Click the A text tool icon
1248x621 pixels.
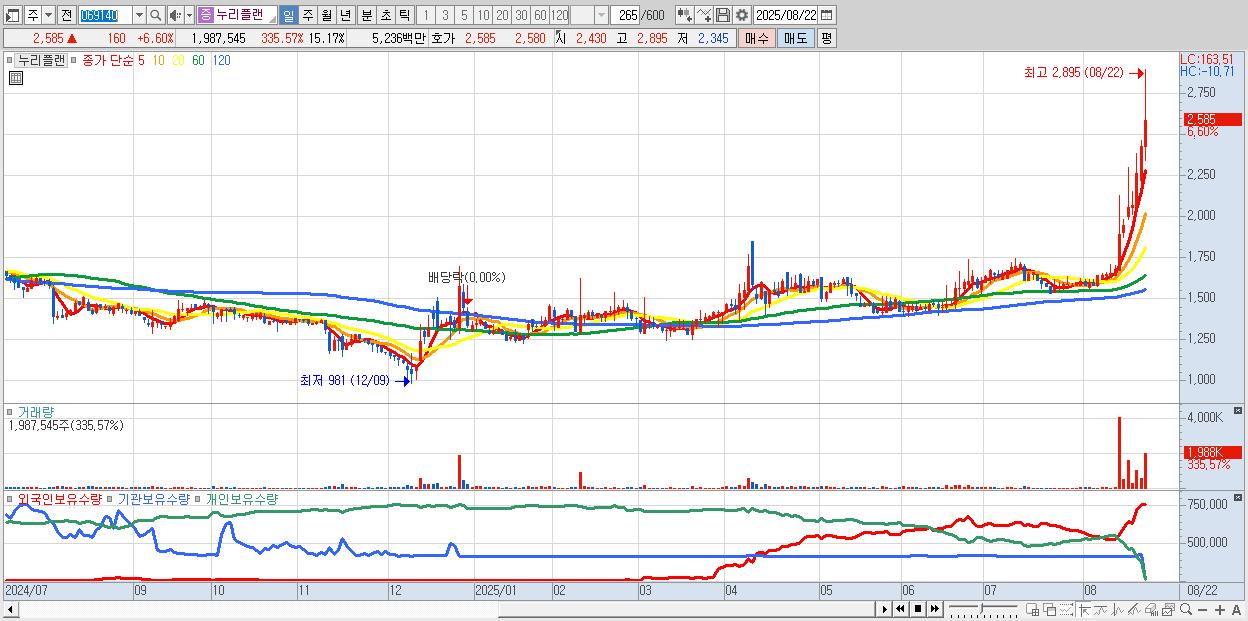1236,610
